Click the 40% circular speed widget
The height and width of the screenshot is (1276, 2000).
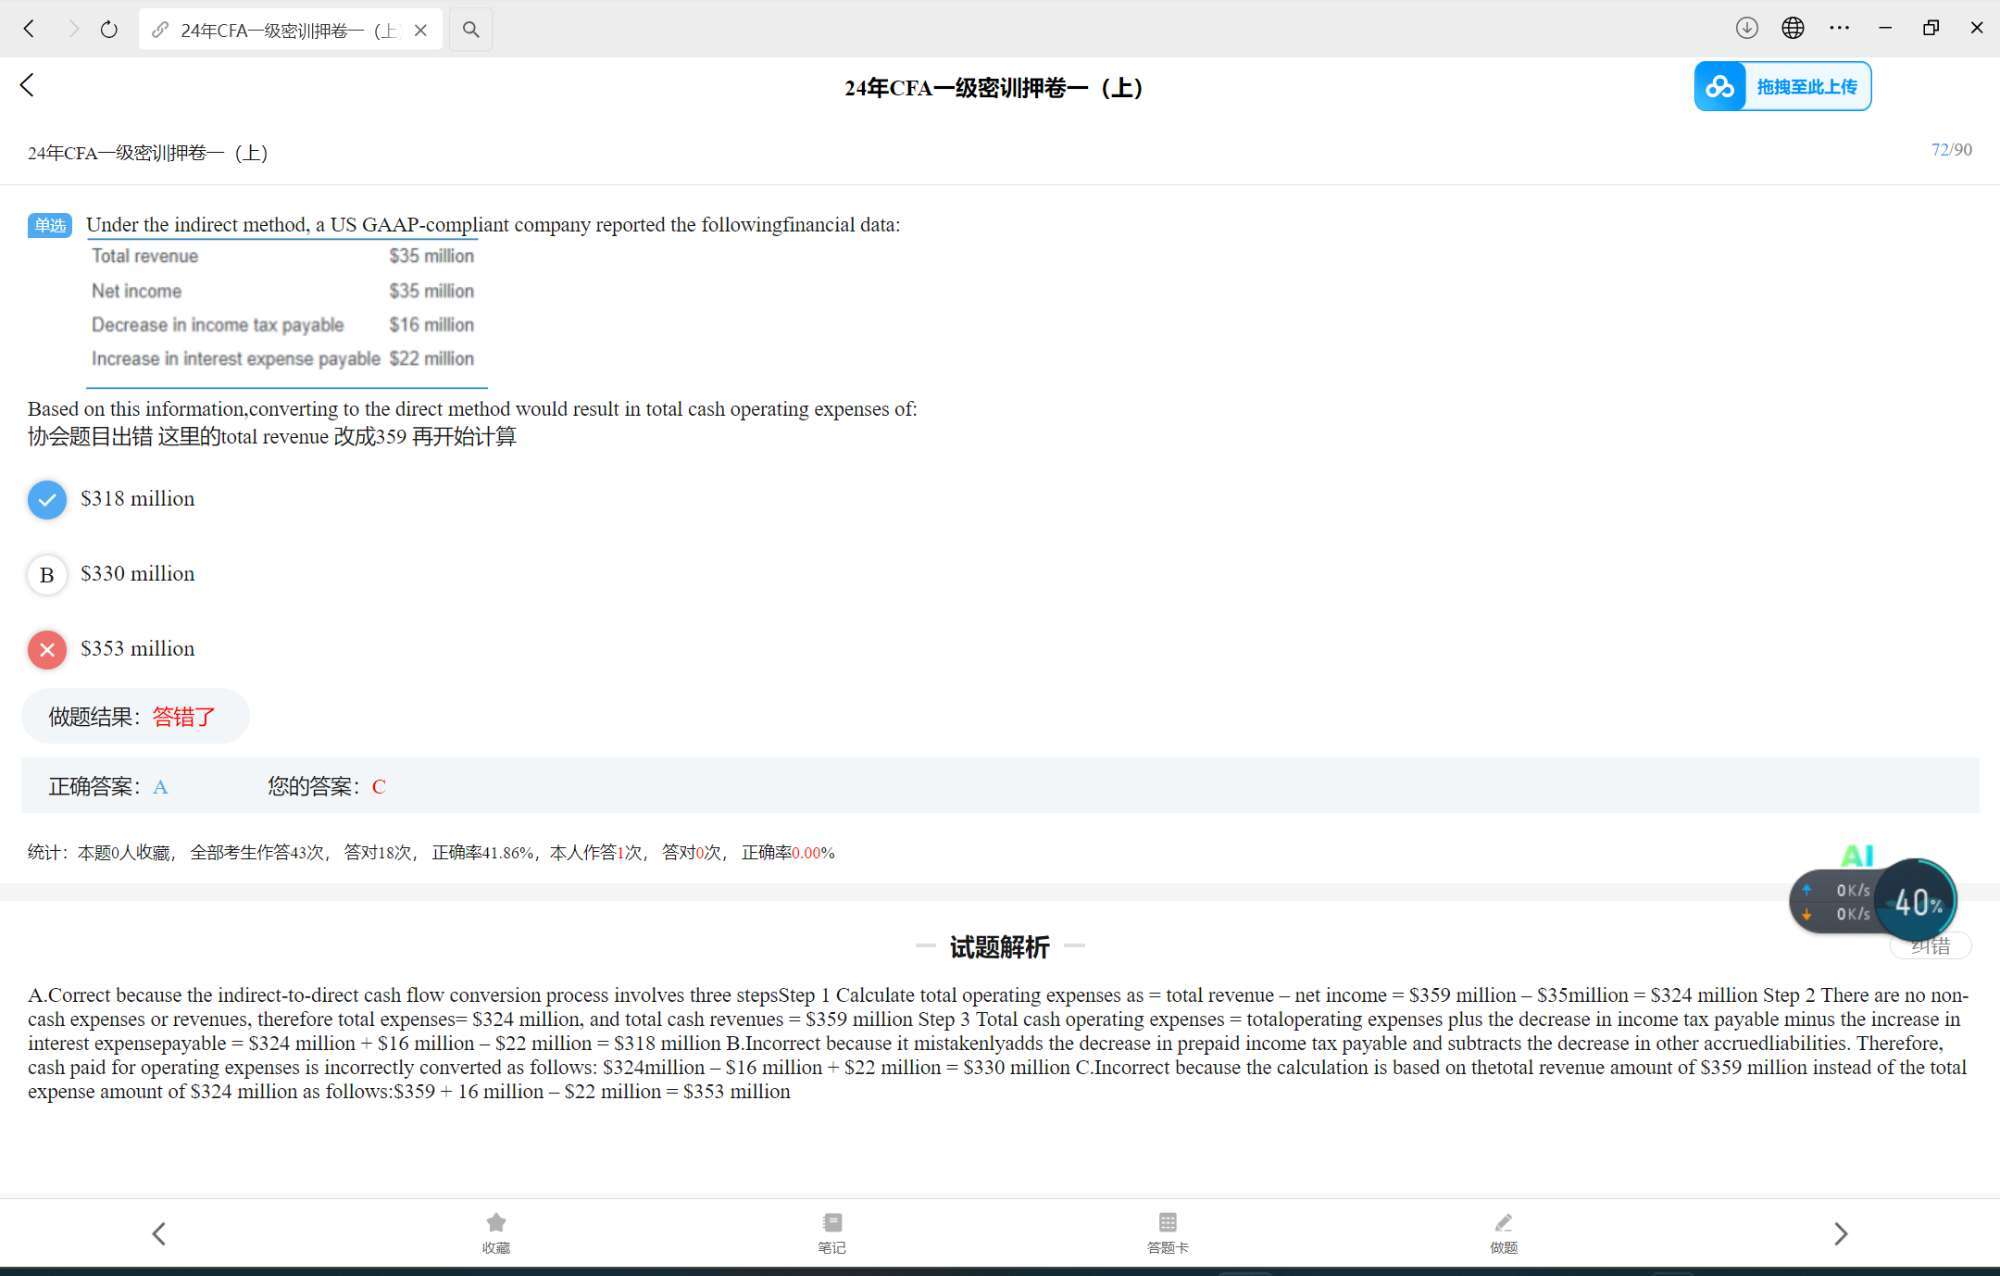pos(1916,902)
